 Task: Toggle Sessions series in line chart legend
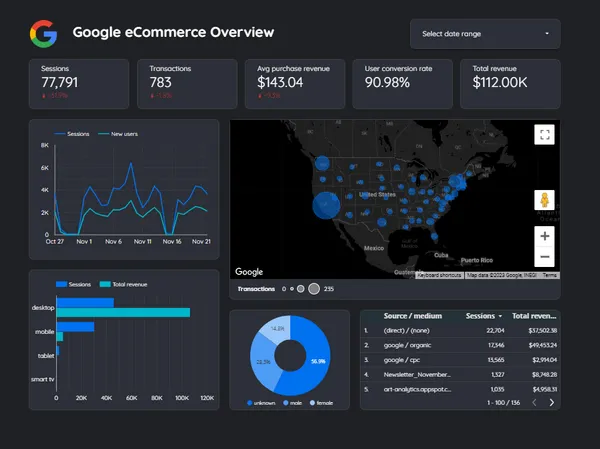[x=72, y=134]
